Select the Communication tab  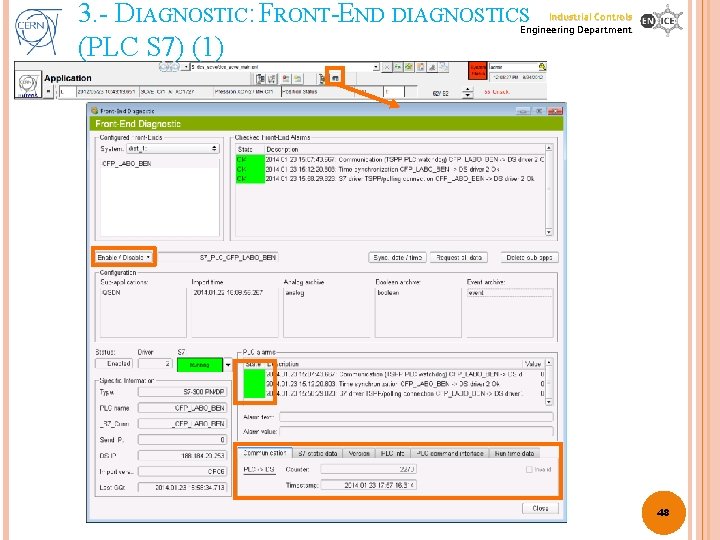click(x=264, y=453)
